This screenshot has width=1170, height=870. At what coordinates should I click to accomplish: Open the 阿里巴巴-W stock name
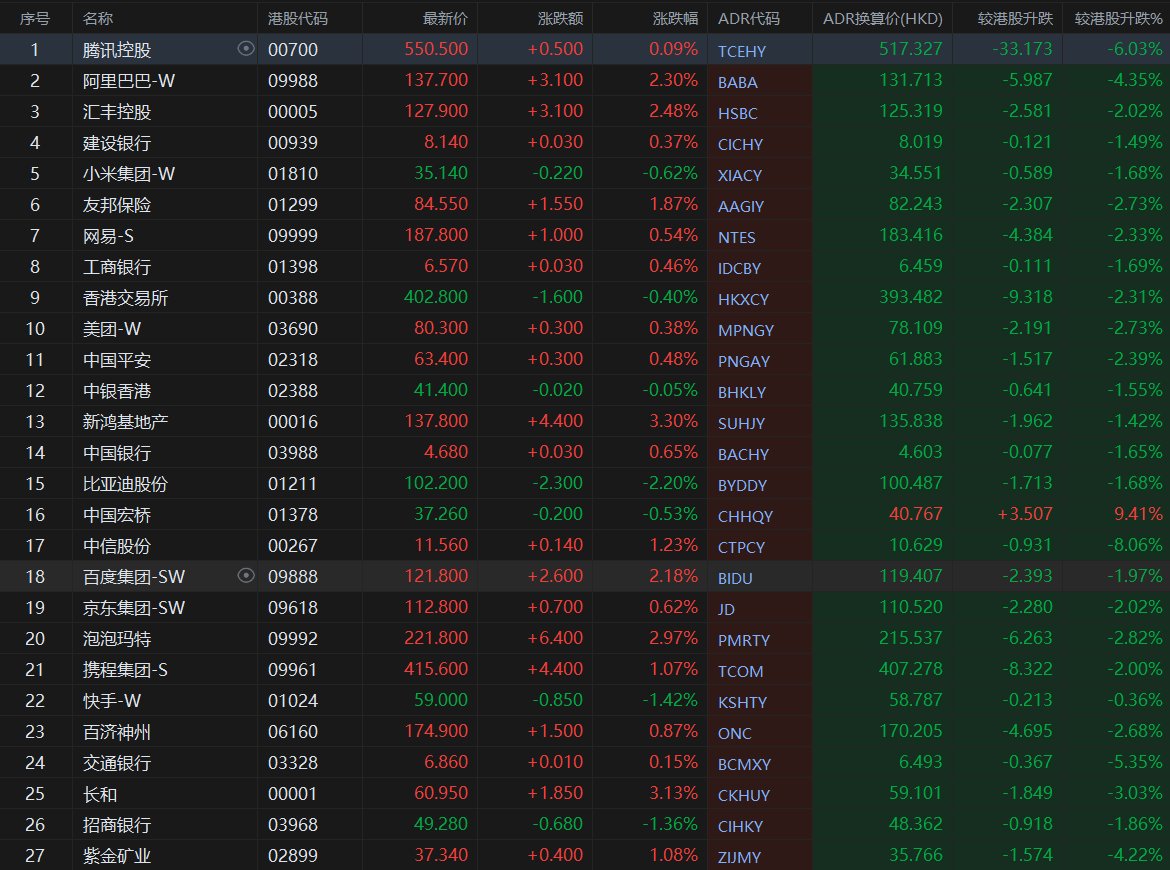[x=123, y=81]
